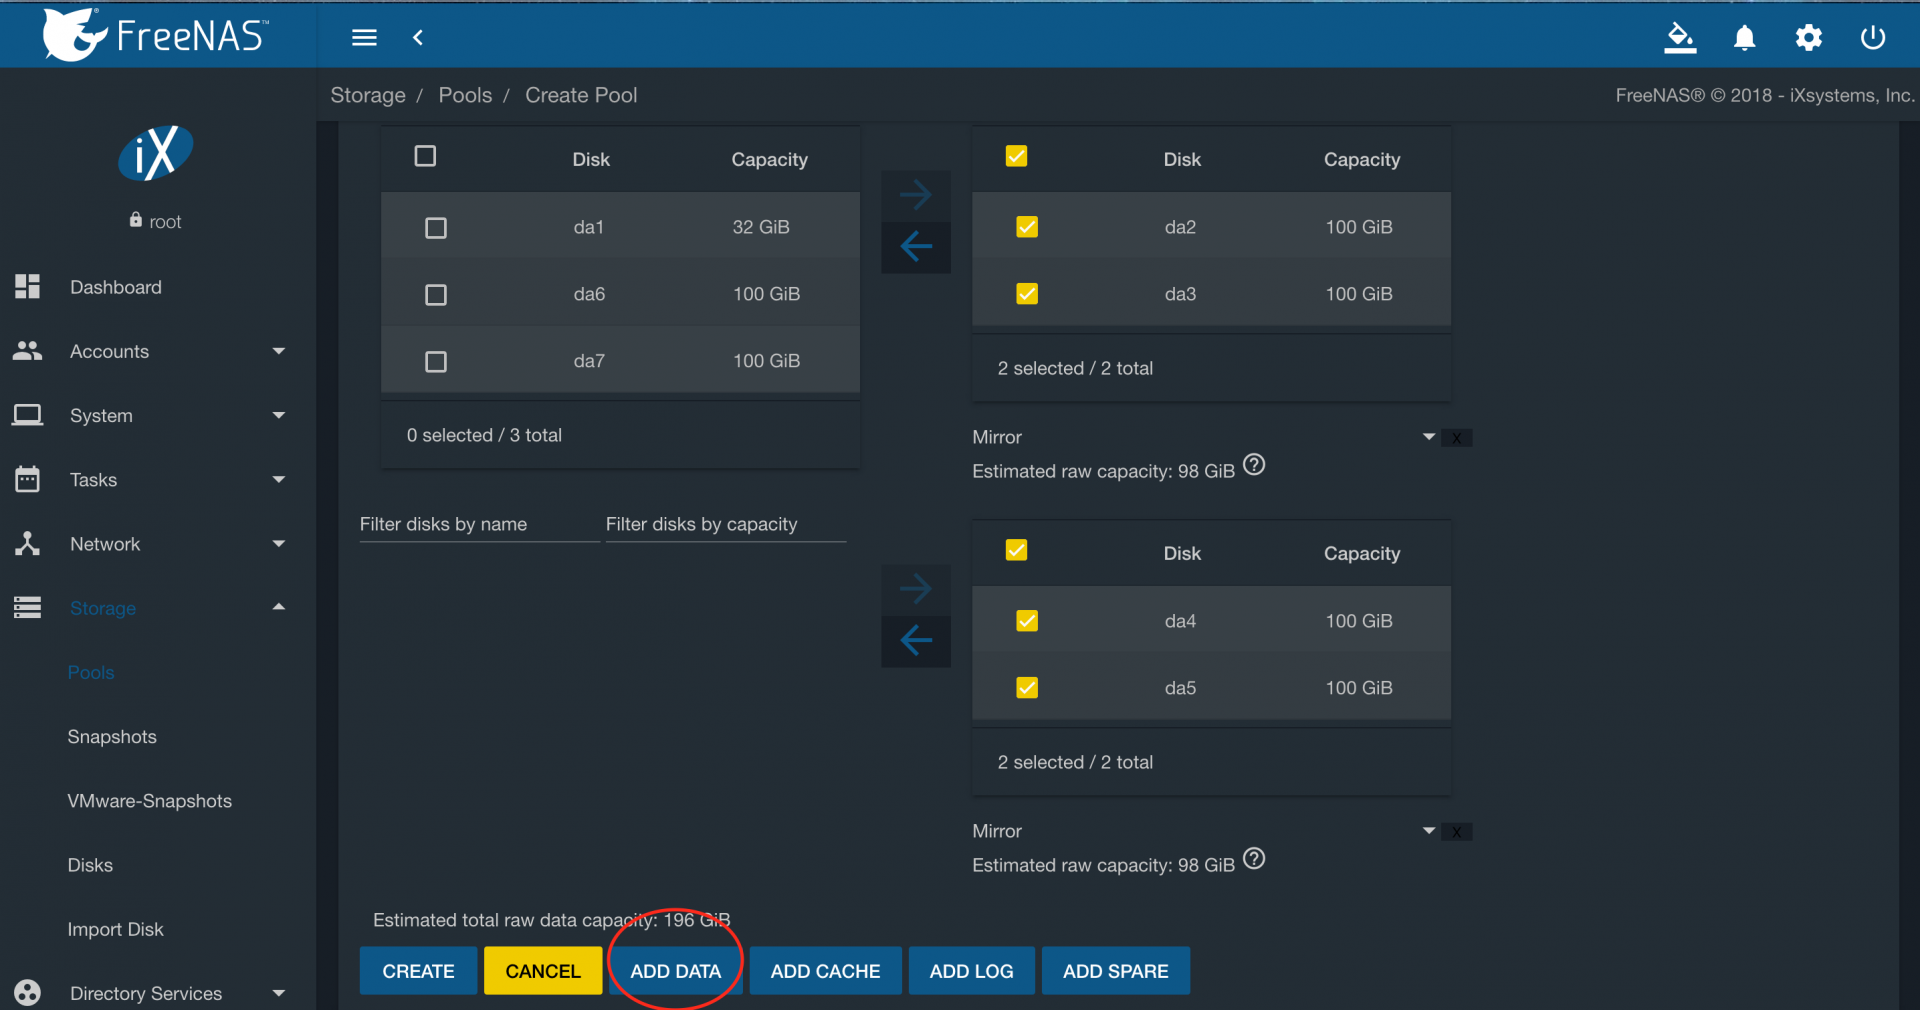Open the settings gear
This screenshot has width=1920, height=1010.
pos(1808,38)
